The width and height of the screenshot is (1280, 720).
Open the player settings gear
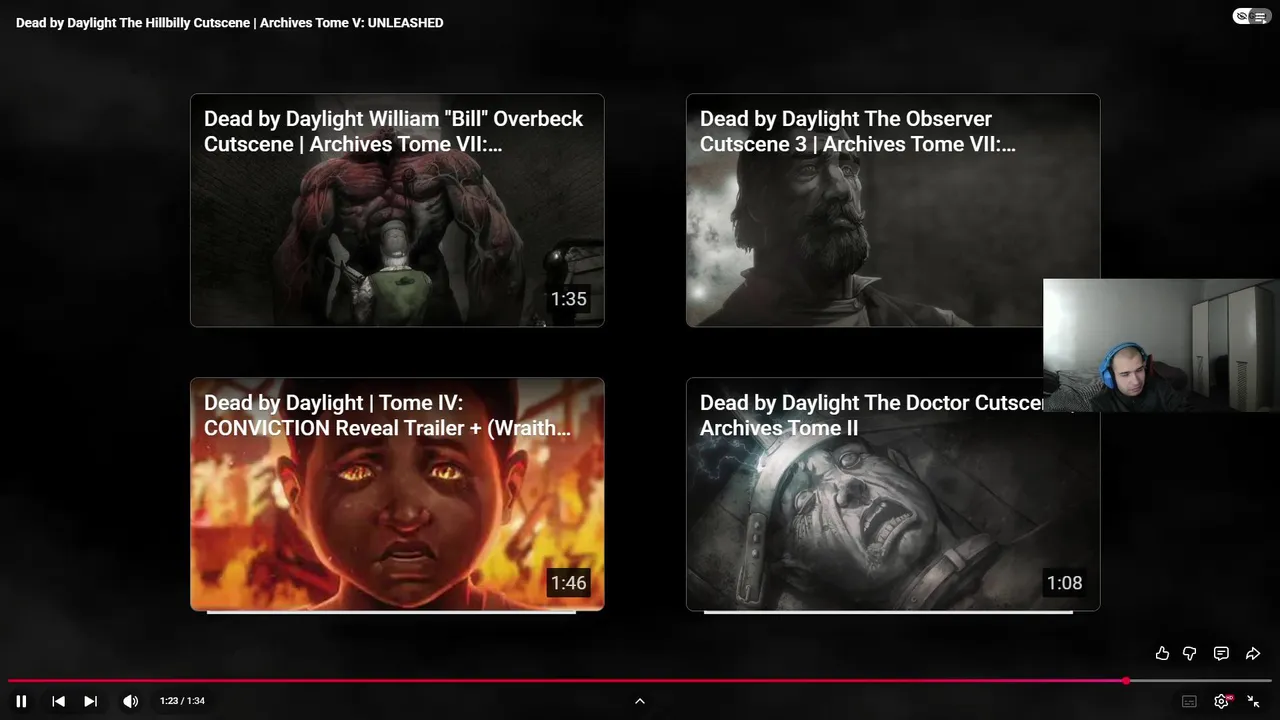(x=1221, y=701)
